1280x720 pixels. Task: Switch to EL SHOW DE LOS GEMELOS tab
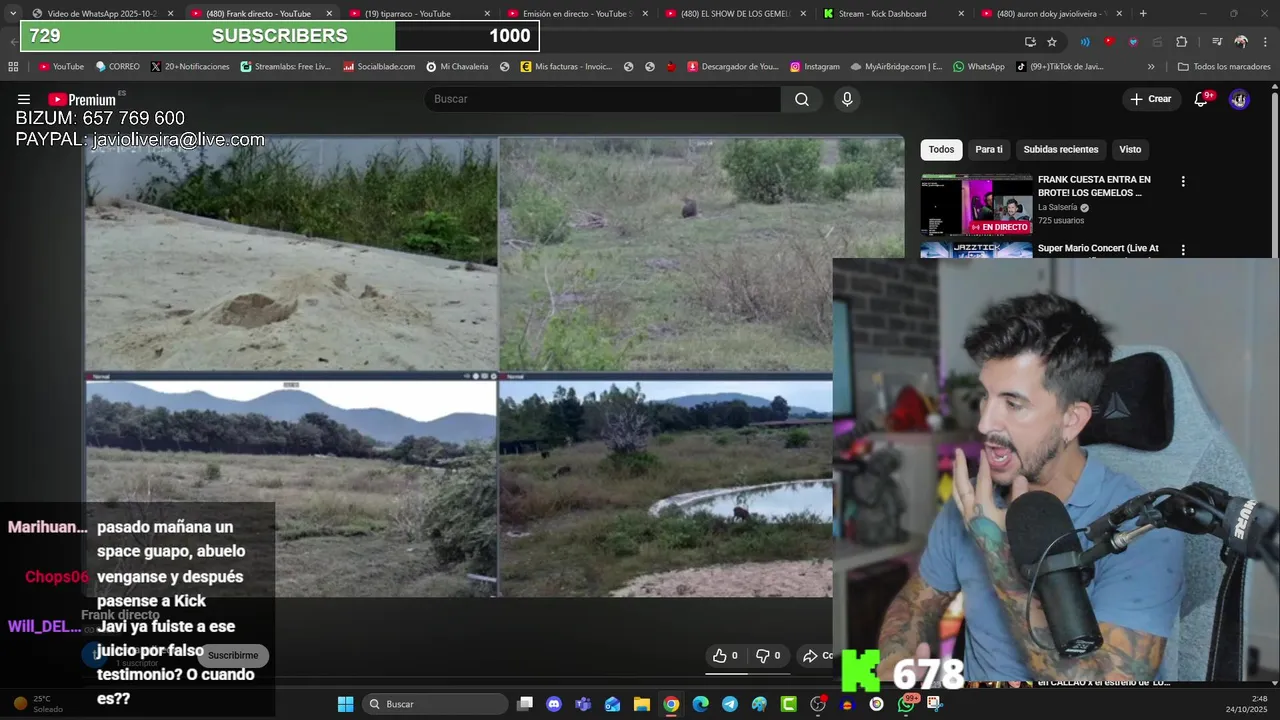point(736,14)
